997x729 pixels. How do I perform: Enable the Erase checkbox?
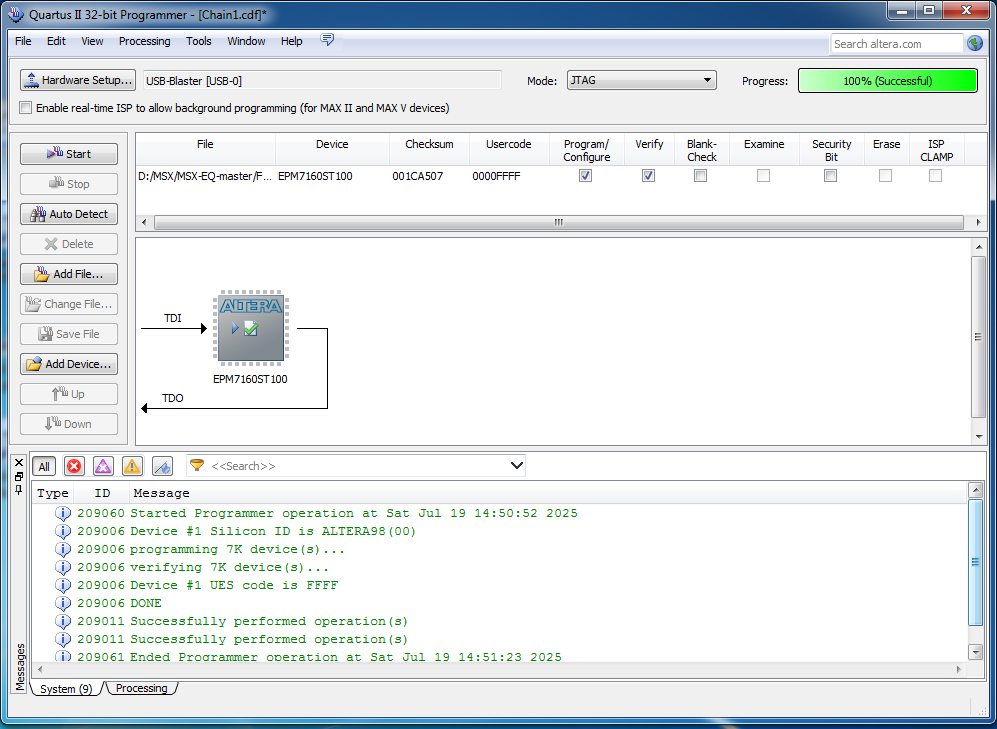pos(885,175)
